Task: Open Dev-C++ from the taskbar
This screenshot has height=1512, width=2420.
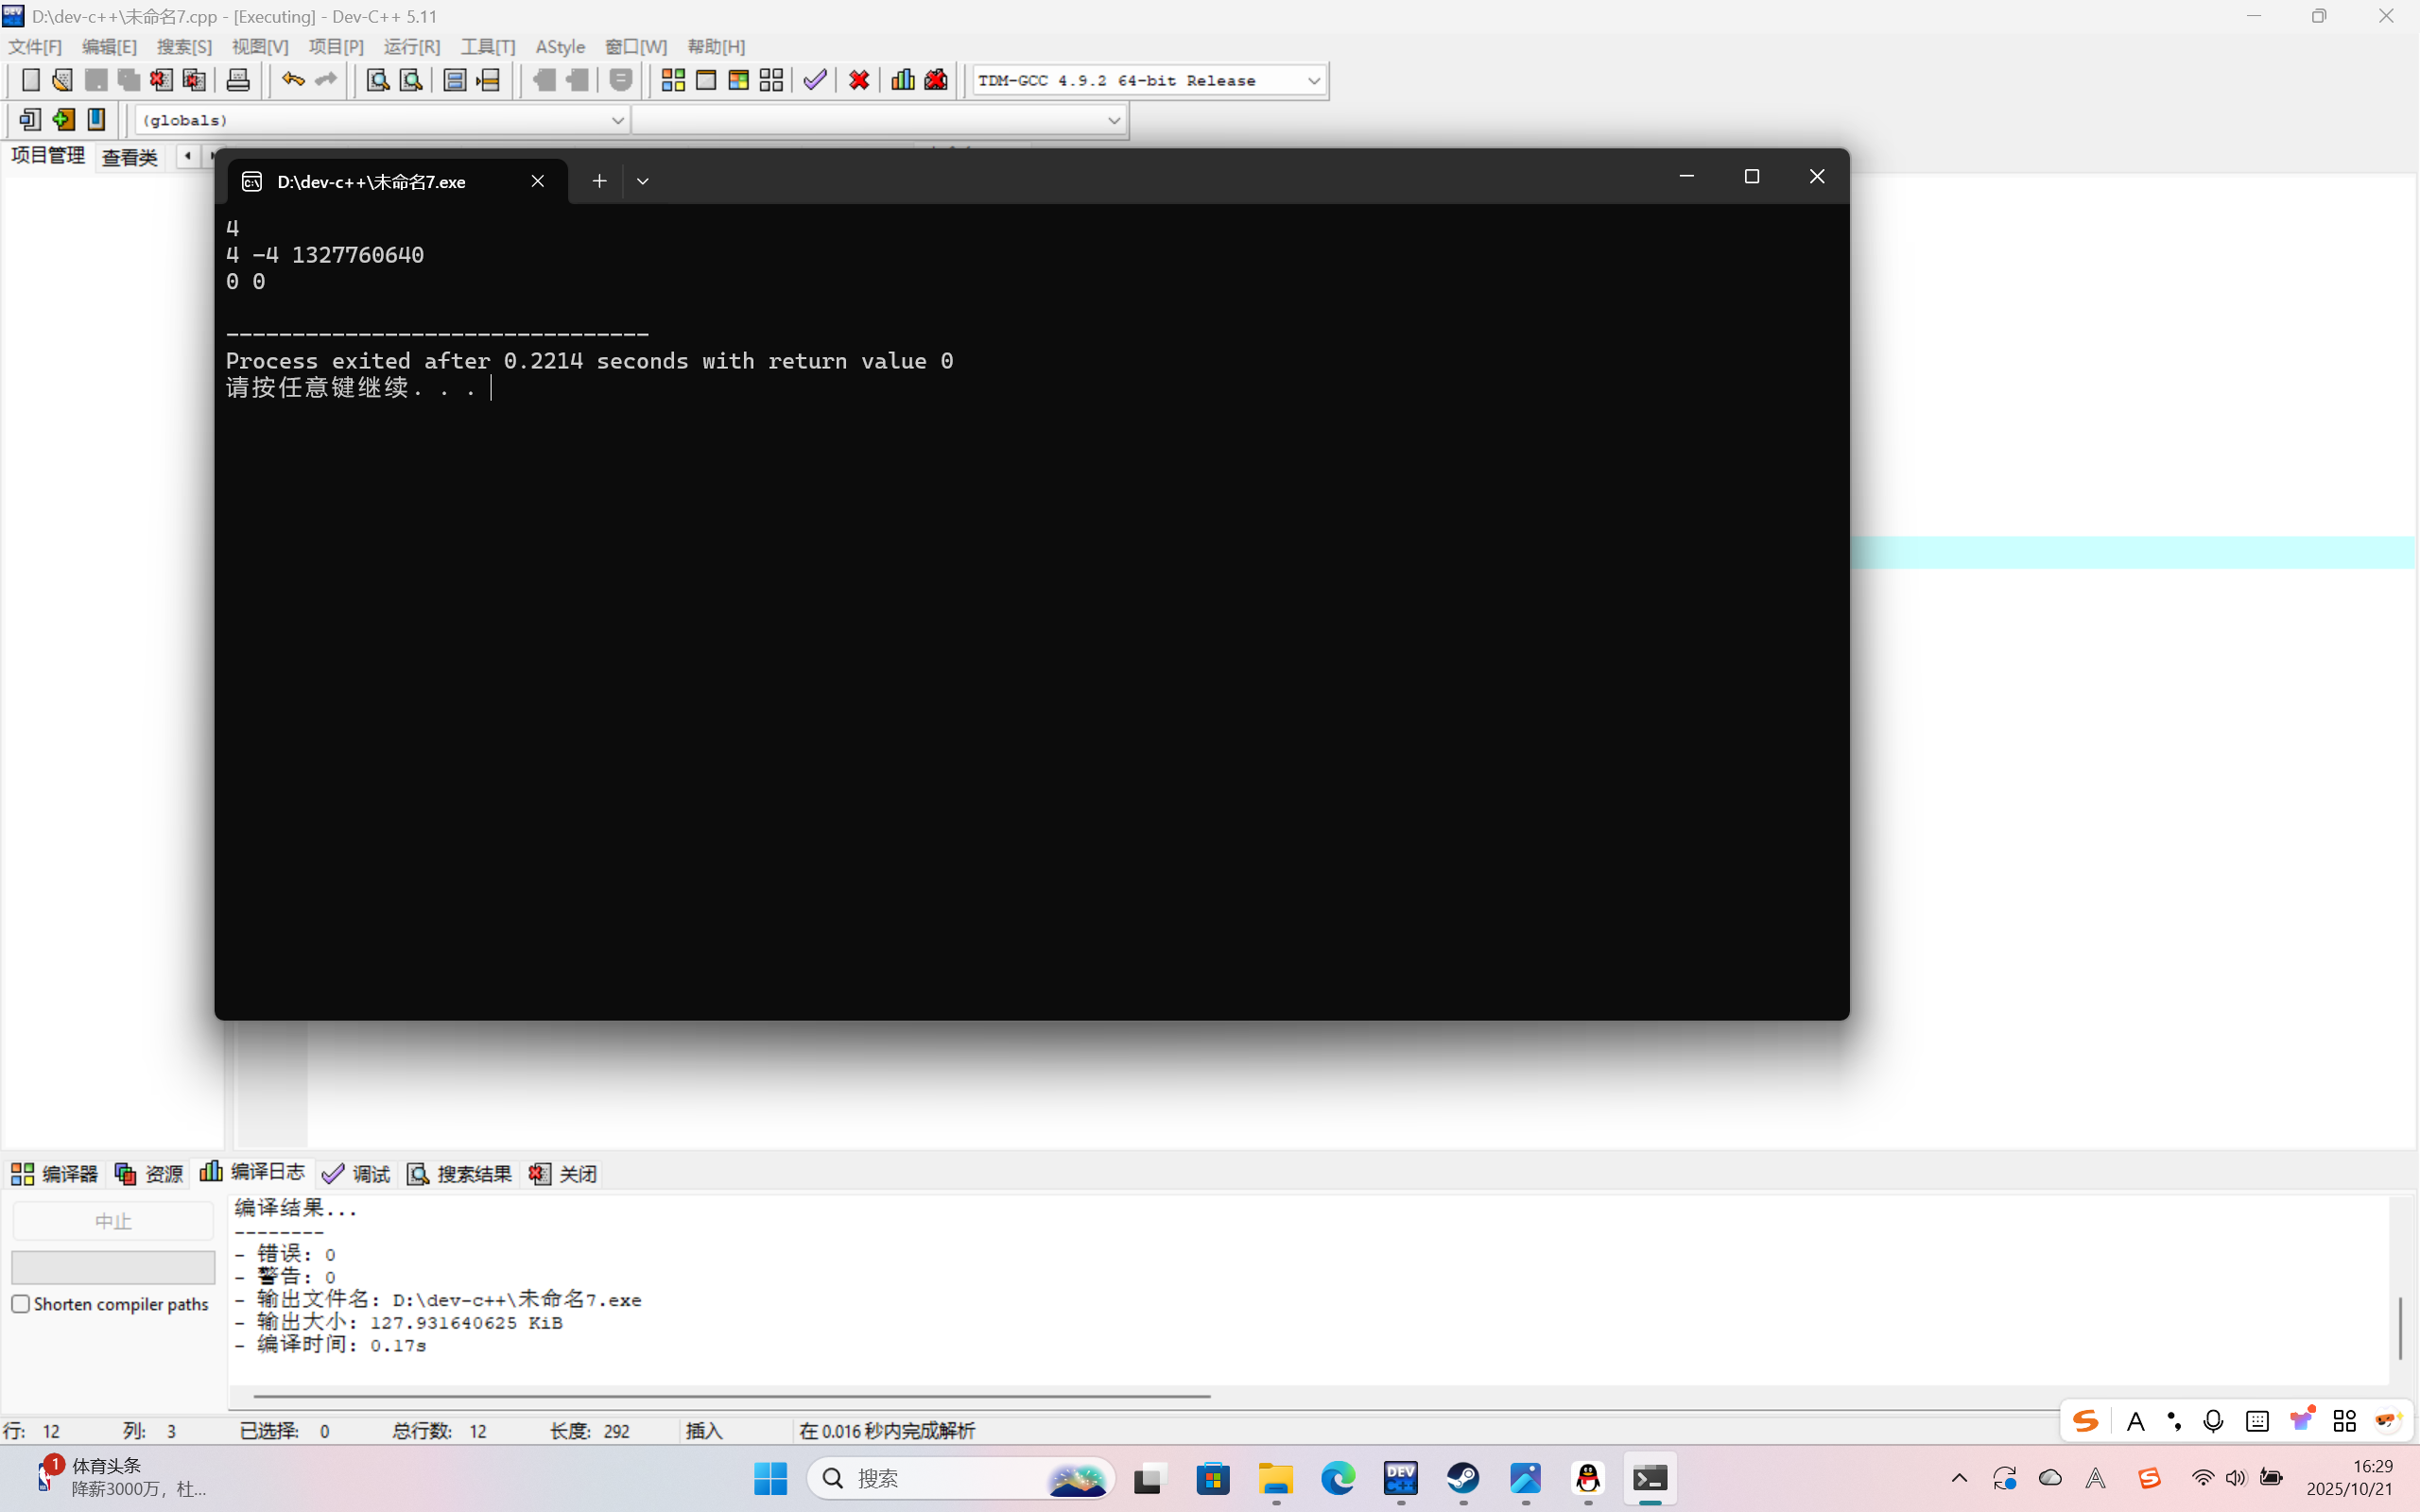Action: [1400, 1478]
